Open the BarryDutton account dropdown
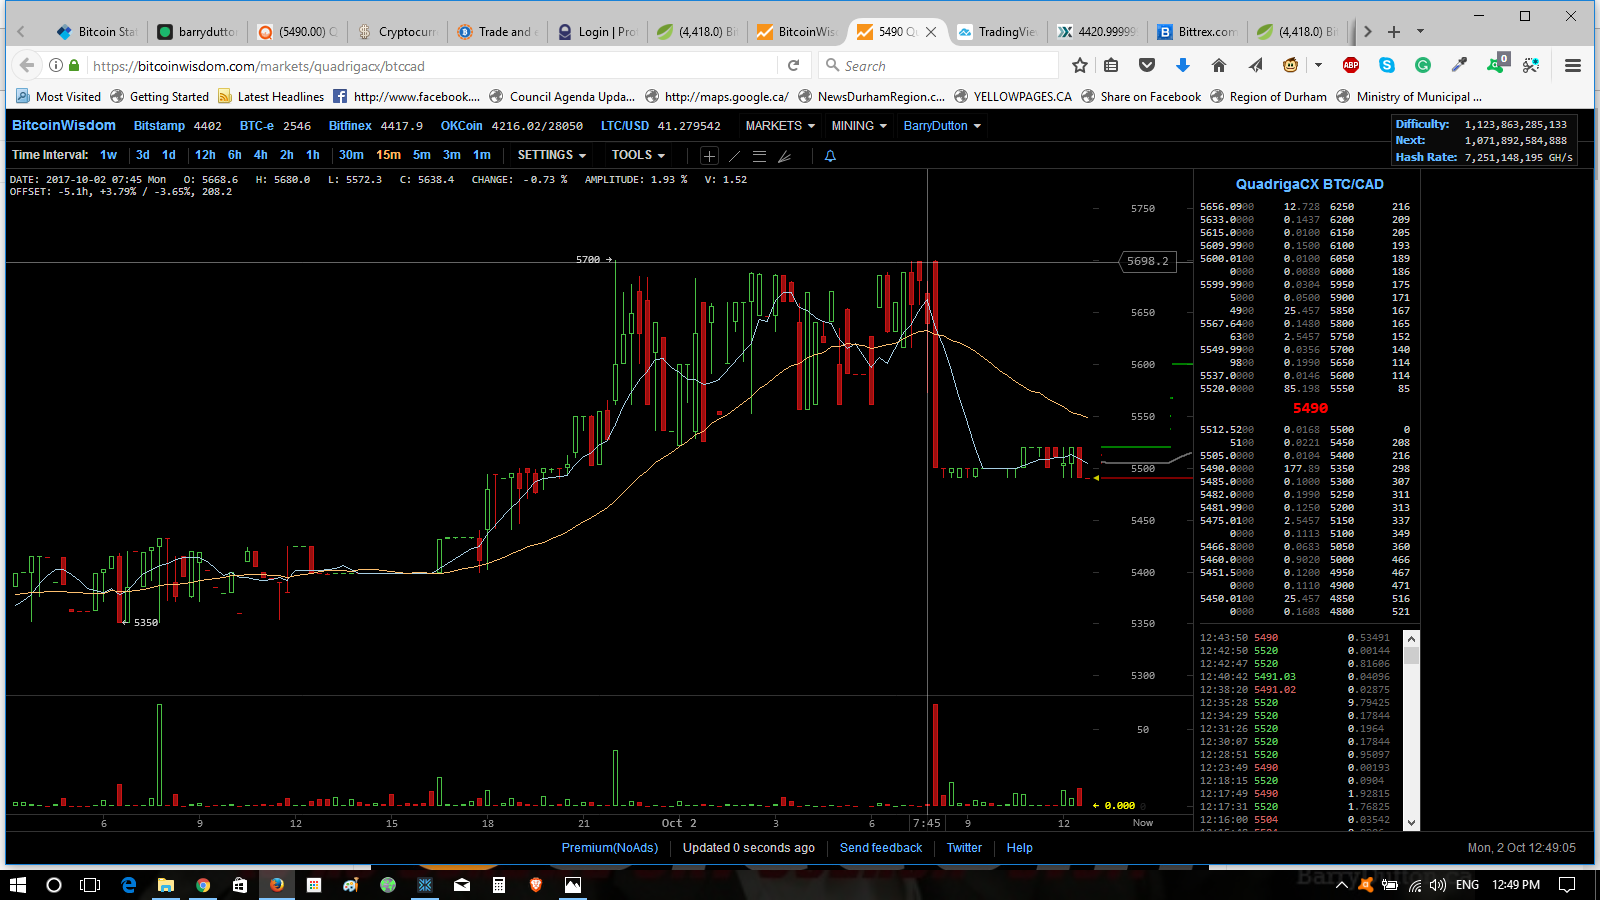1600x900 pixels. (x=942, y=126)
